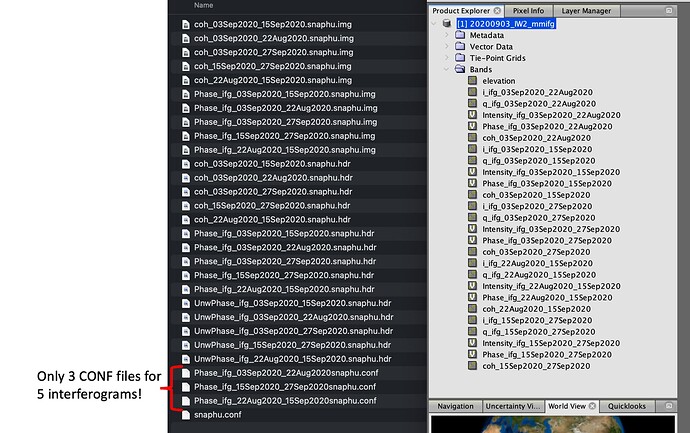Click the virtual band icon of Intensity_ifg_15Sep2020_27Sep2020
Viewport: 690px width, 433px height.
click(472, 343)
